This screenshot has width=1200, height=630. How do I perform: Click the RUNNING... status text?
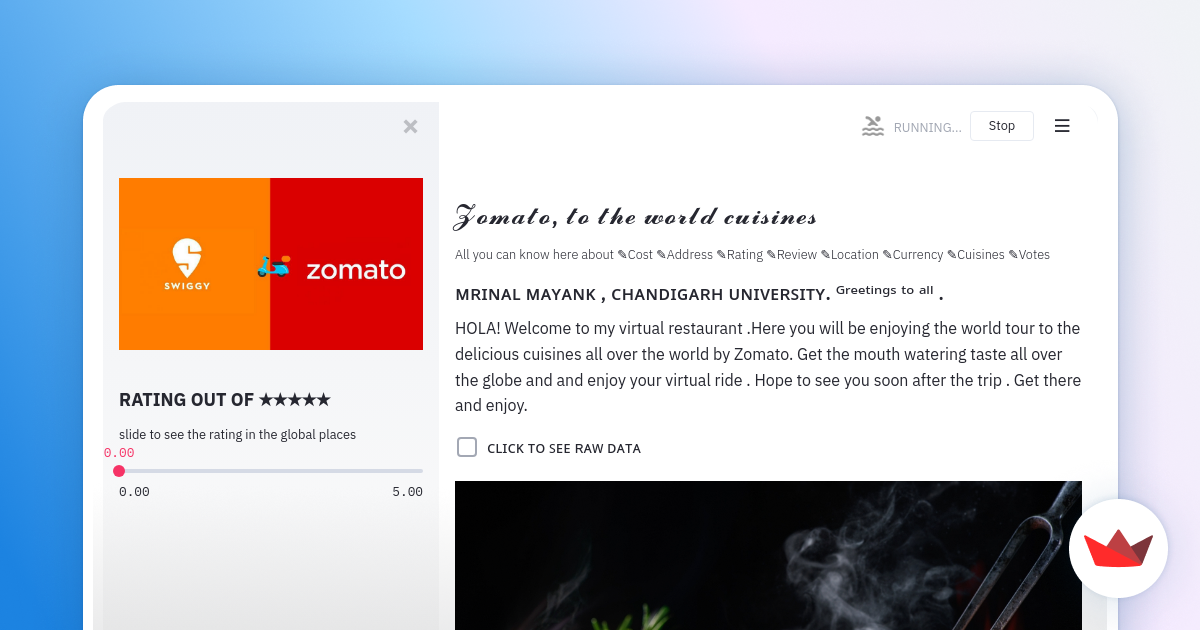(x=927, y=126)
